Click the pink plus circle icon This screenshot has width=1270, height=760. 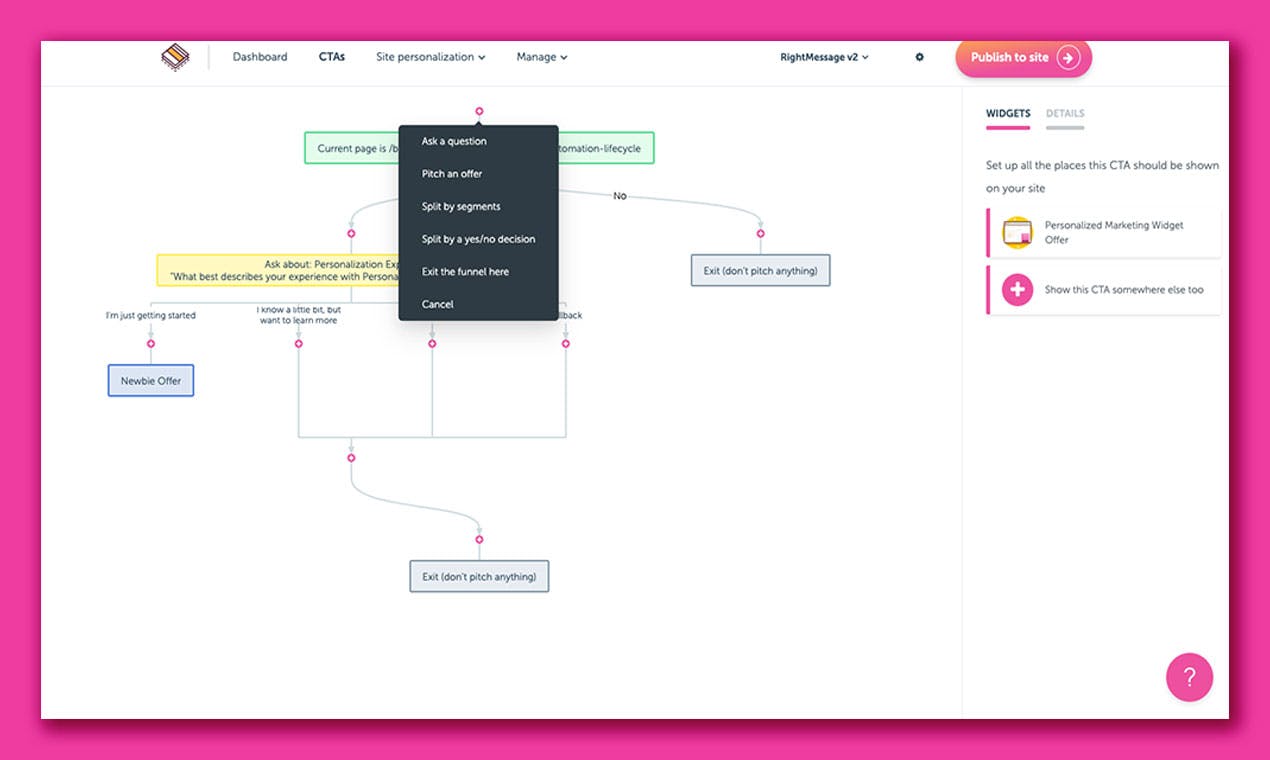tap(1017, 290)
